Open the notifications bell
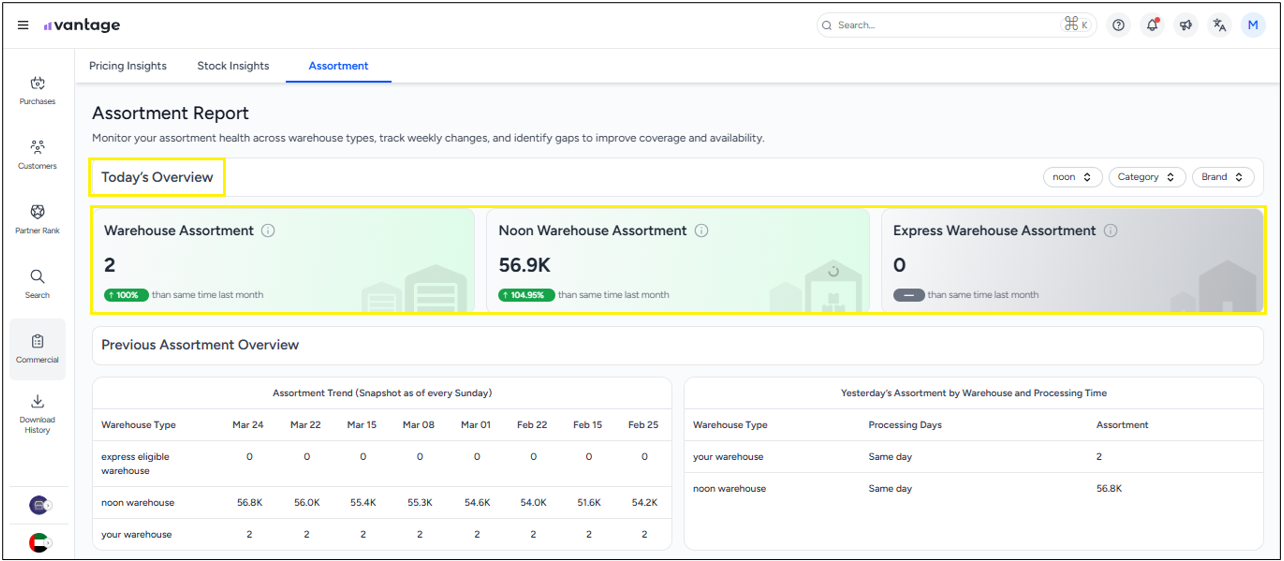 point(1152,25)
